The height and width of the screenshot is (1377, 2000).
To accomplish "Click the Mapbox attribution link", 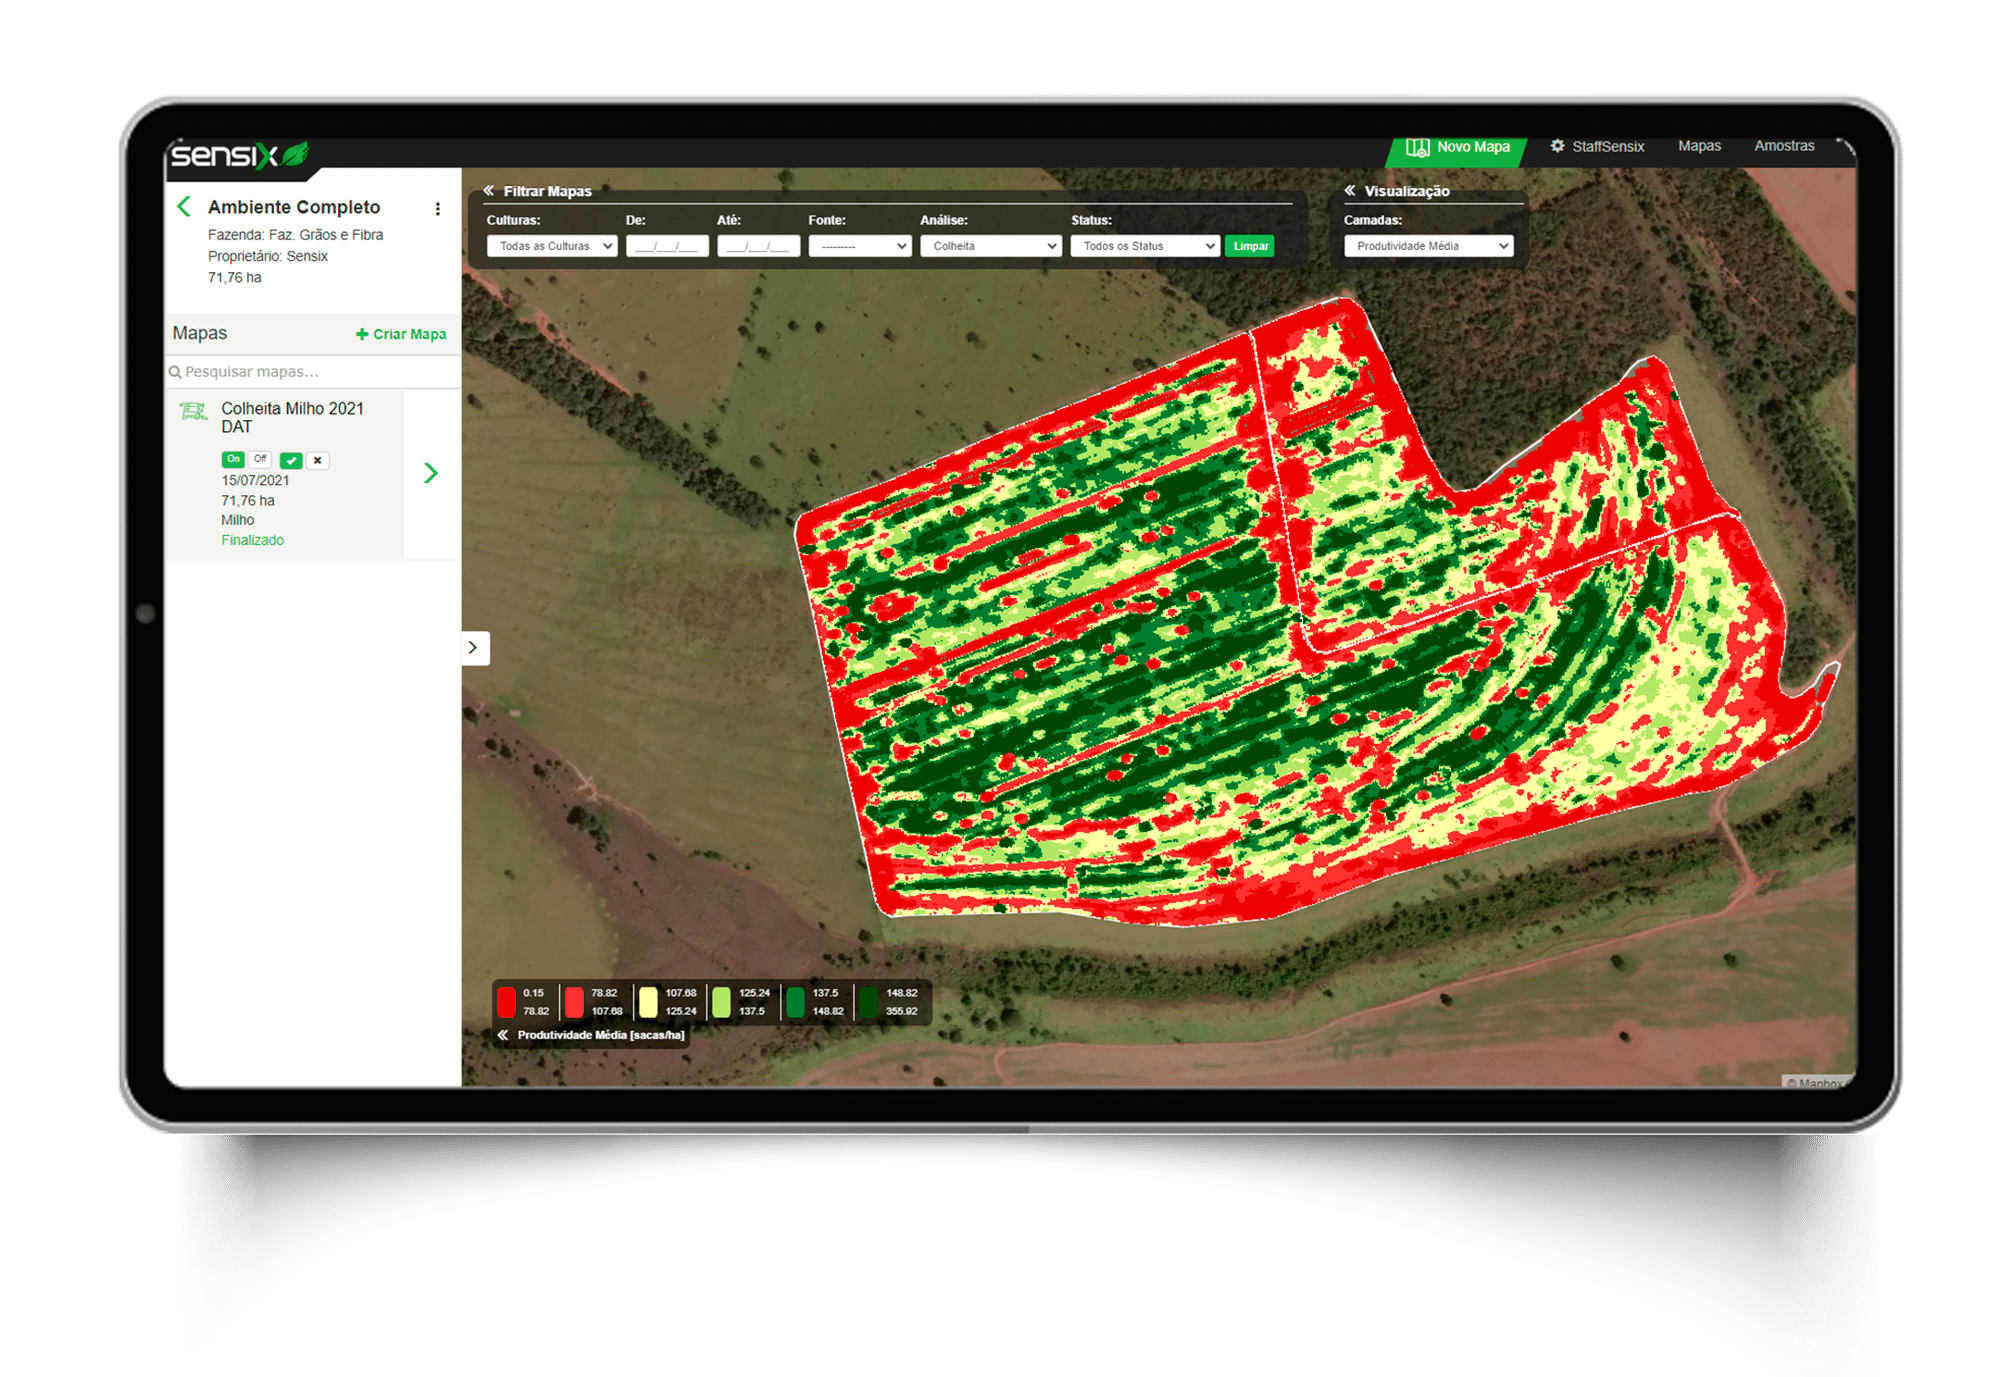I will tap(1817, 1083).
